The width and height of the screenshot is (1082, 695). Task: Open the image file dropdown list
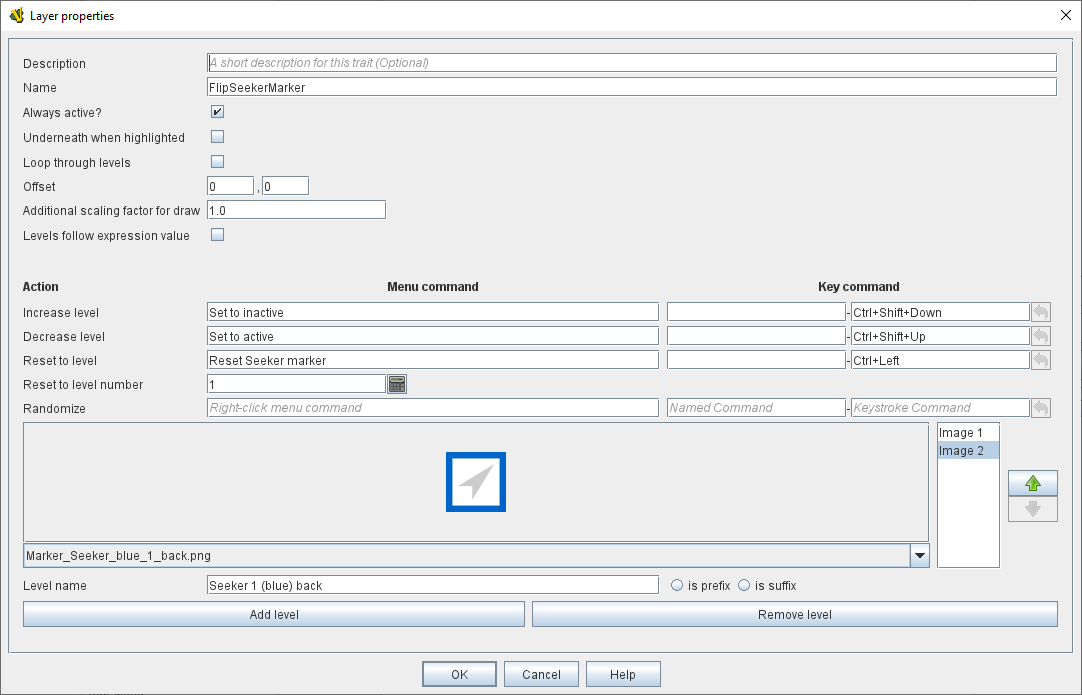[x=919, y=555]
